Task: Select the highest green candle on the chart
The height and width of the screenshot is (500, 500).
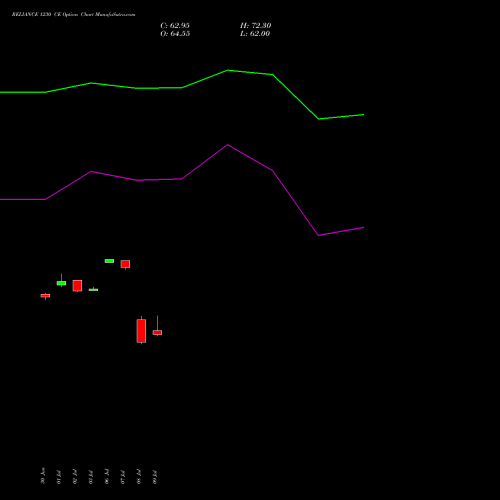Action: [x=109, y=261]
